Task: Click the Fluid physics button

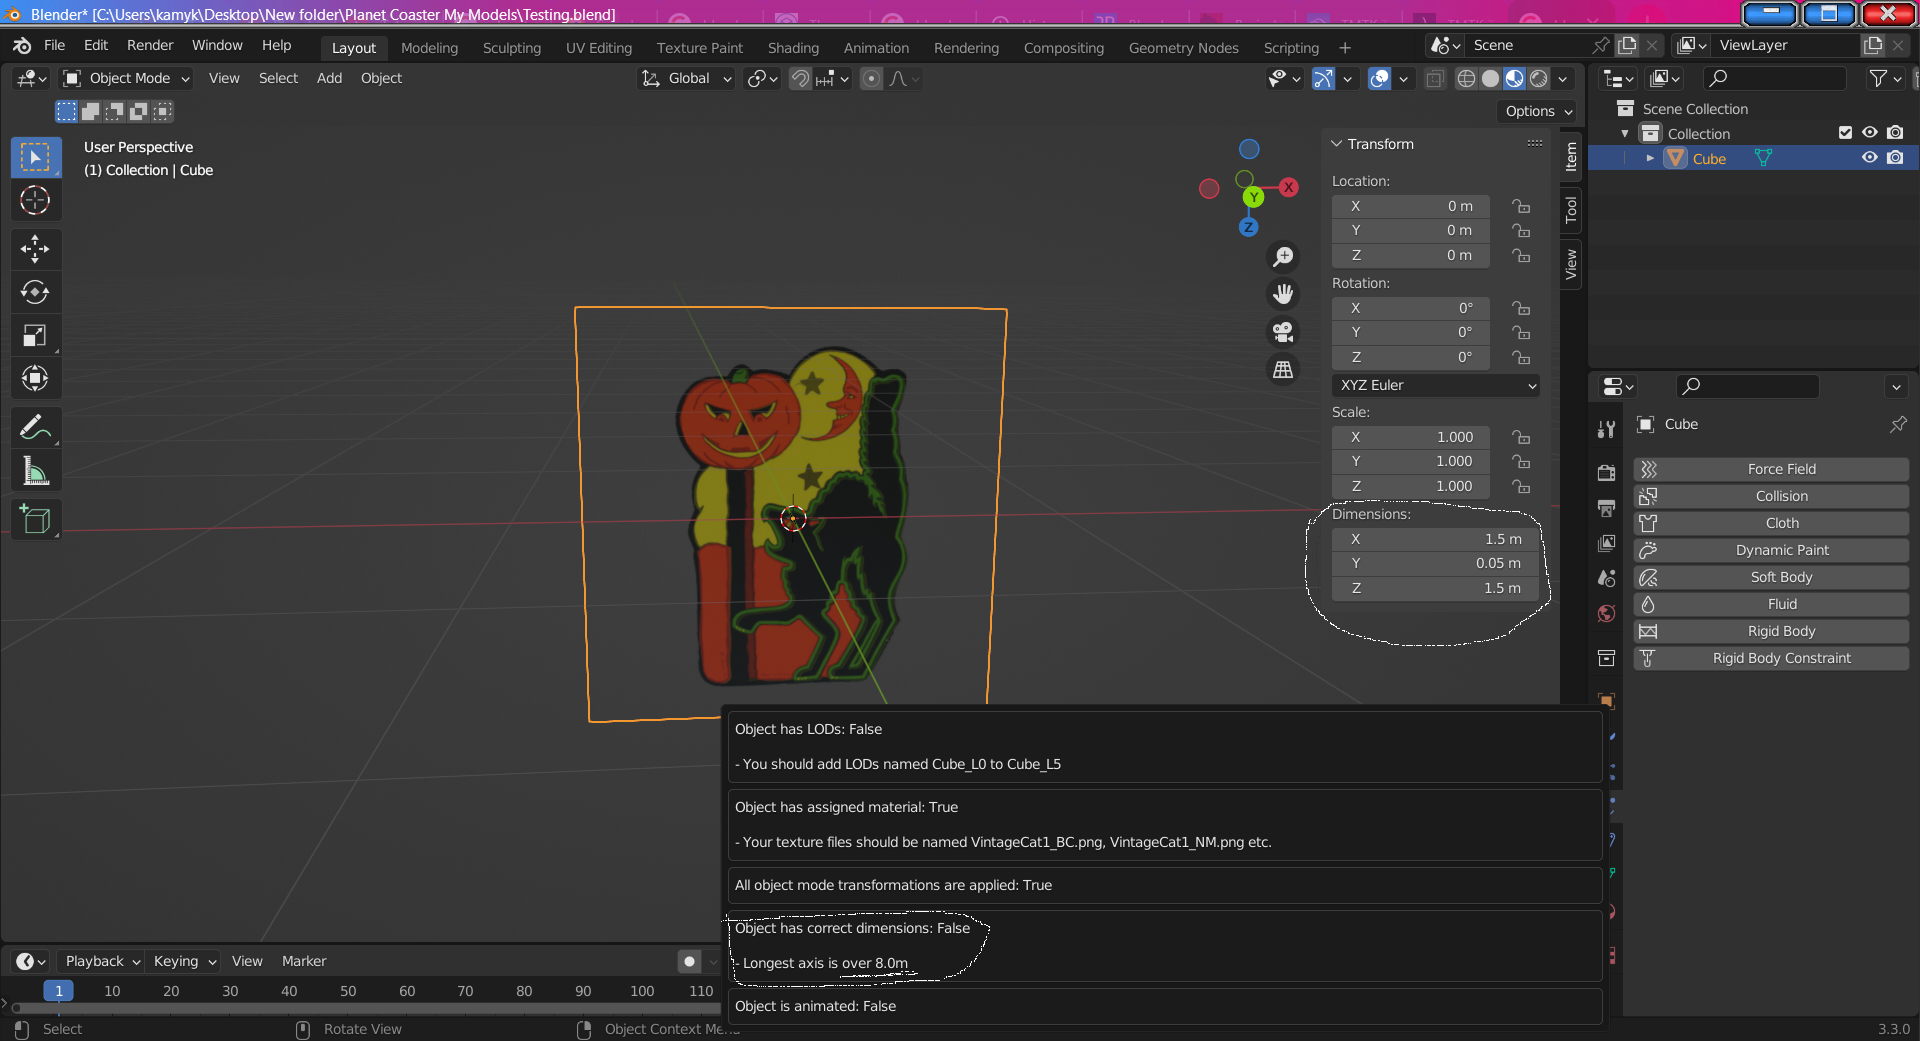Action: (x=1771, y=604)
